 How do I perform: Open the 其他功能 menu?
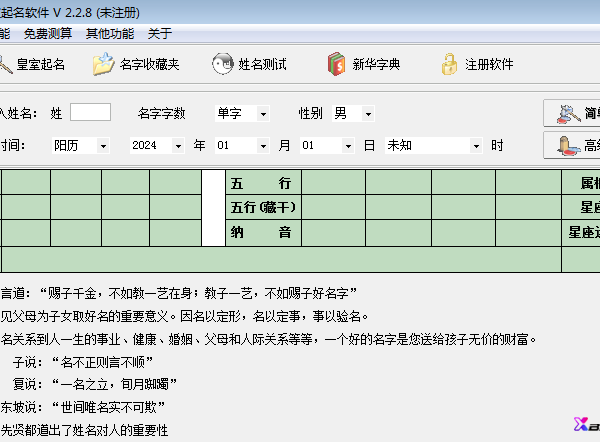pyautogui.click(x=110, y=33)
